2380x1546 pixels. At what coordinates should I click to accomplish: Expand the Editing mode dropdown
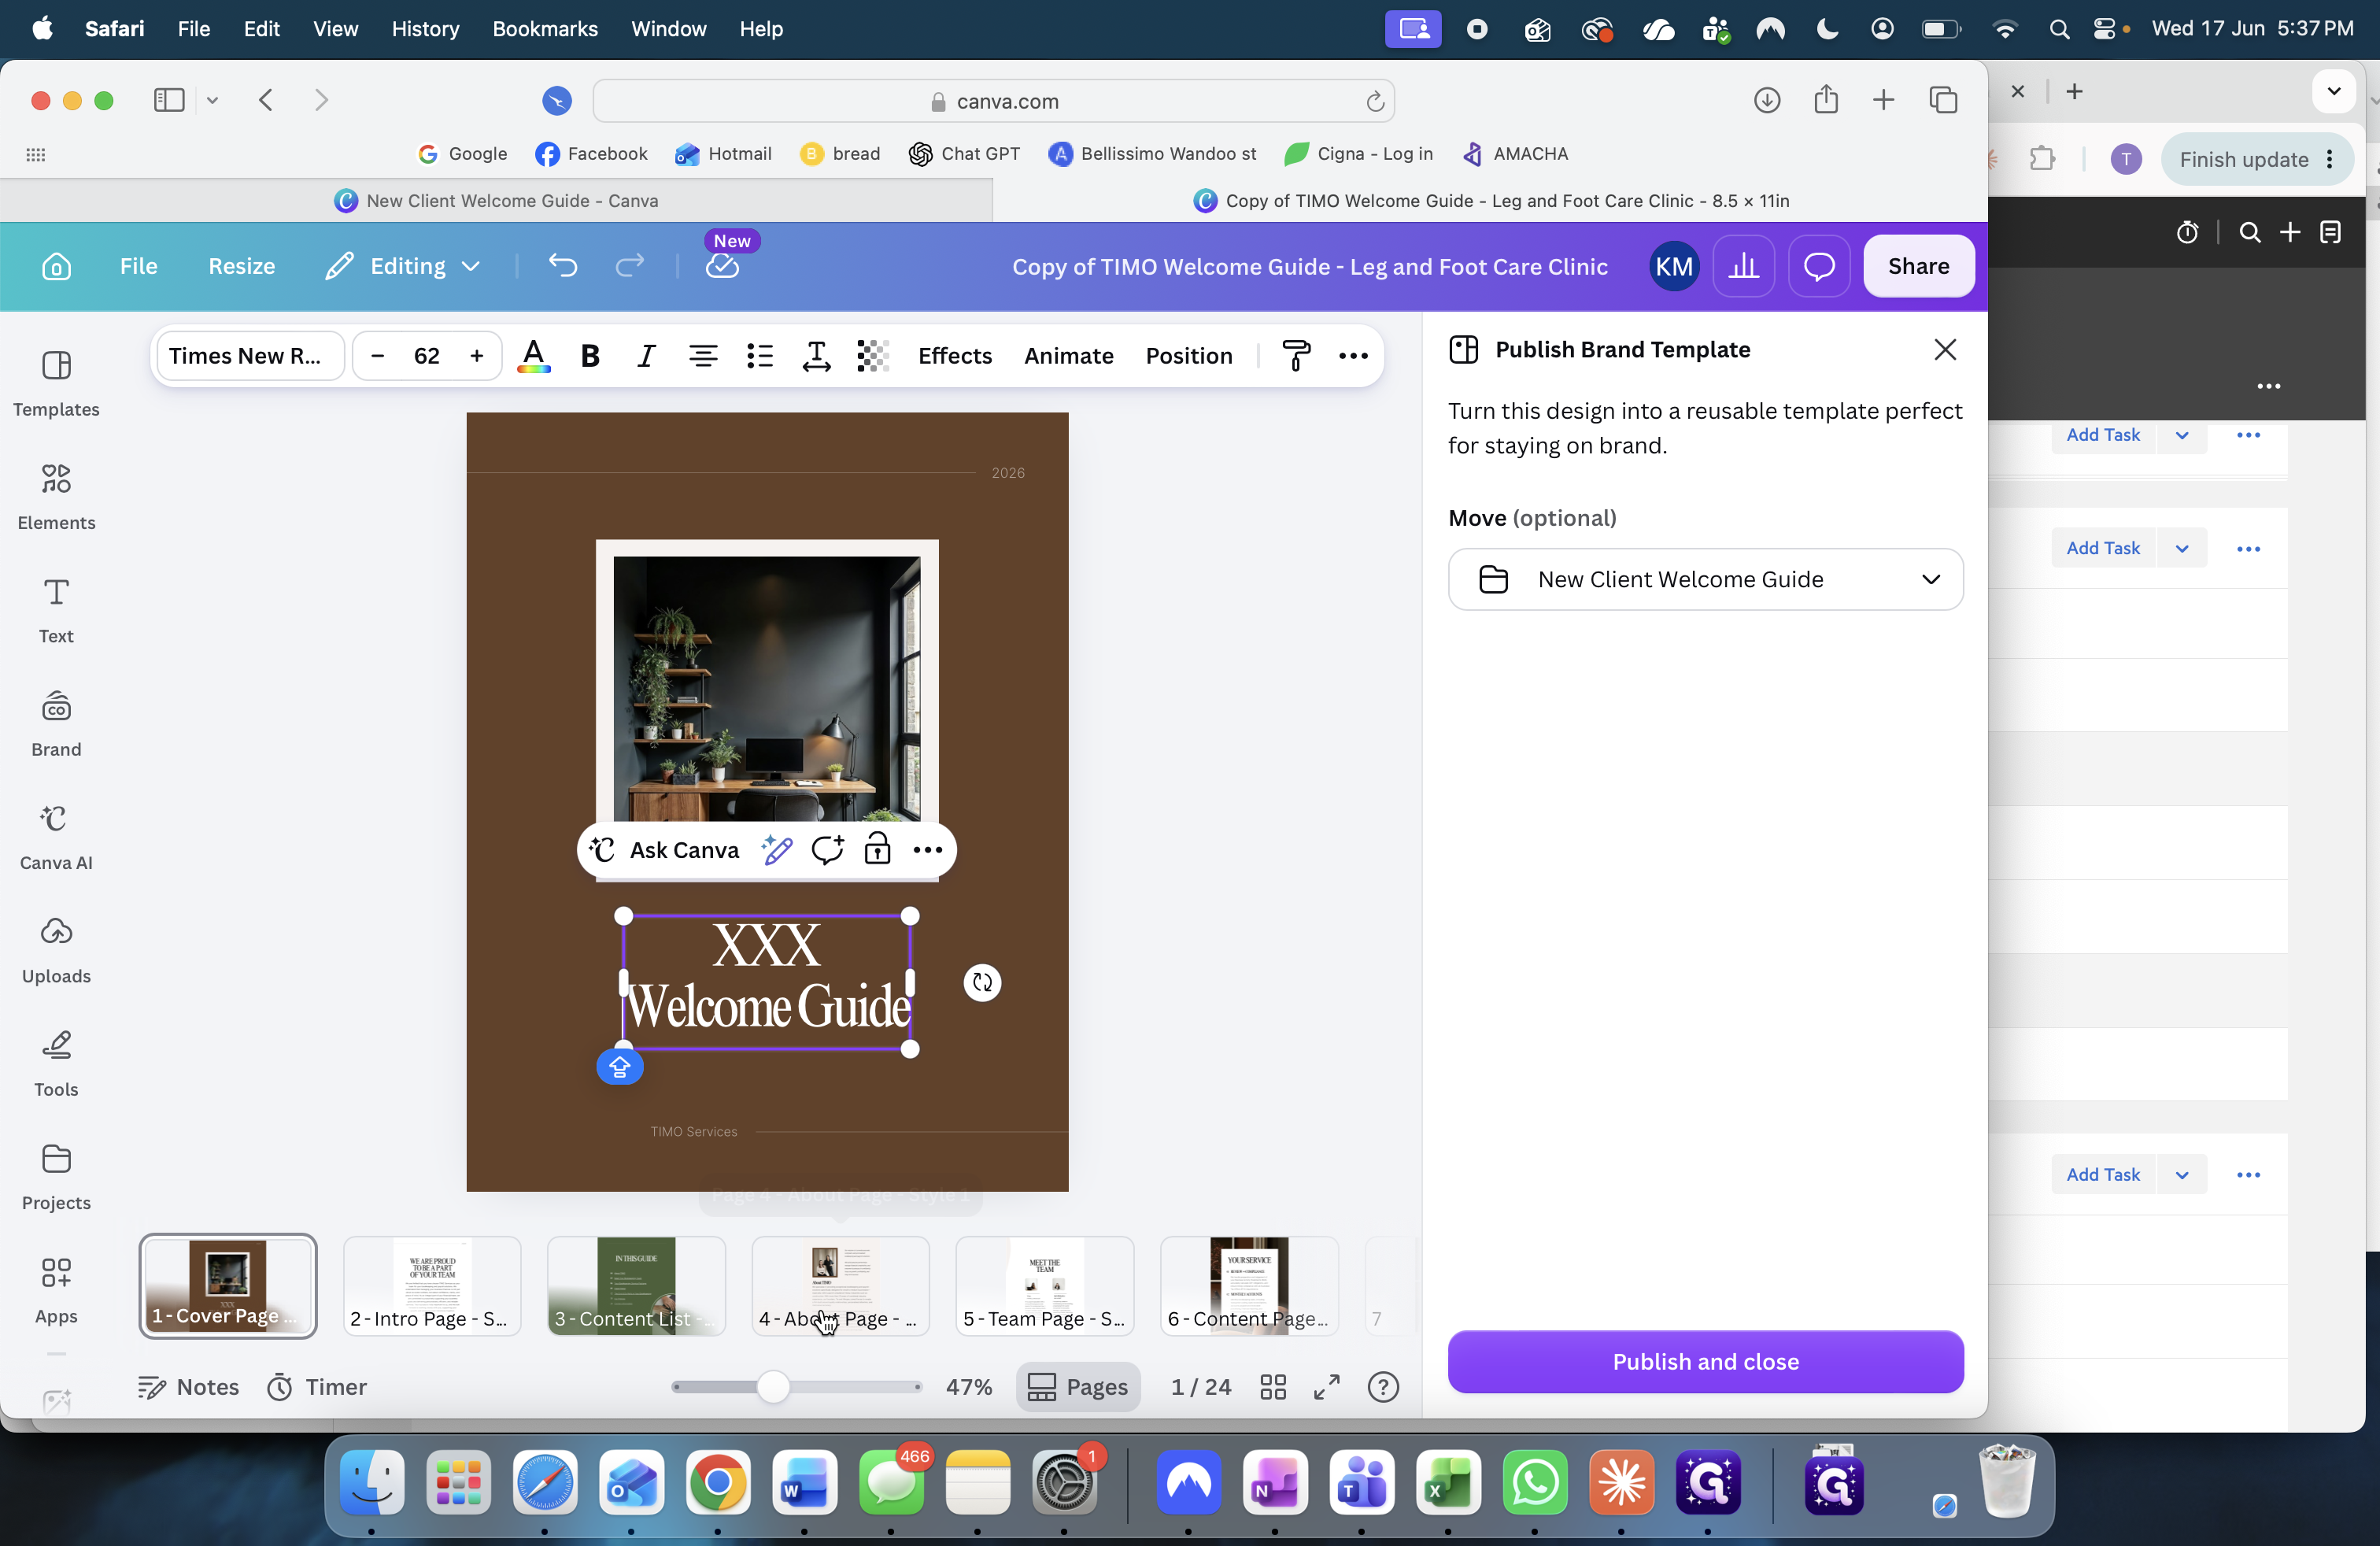(x=402, y=266)
